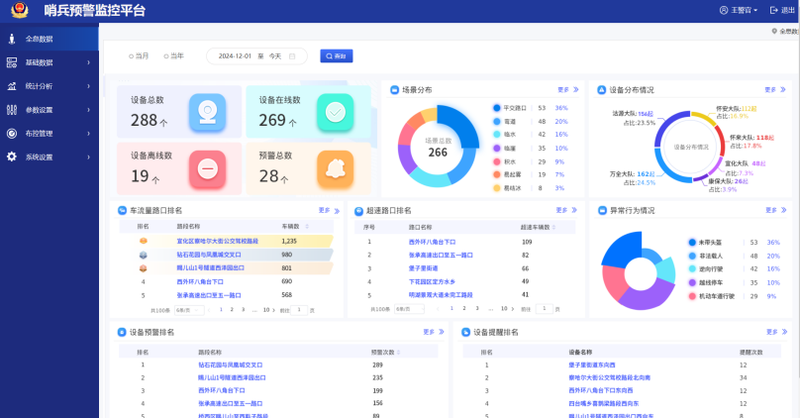Image resolution: width=800 pixels, height=418 pixels.
Task: Open the 基础数据 sidebar menu
Action: [49, 62]
